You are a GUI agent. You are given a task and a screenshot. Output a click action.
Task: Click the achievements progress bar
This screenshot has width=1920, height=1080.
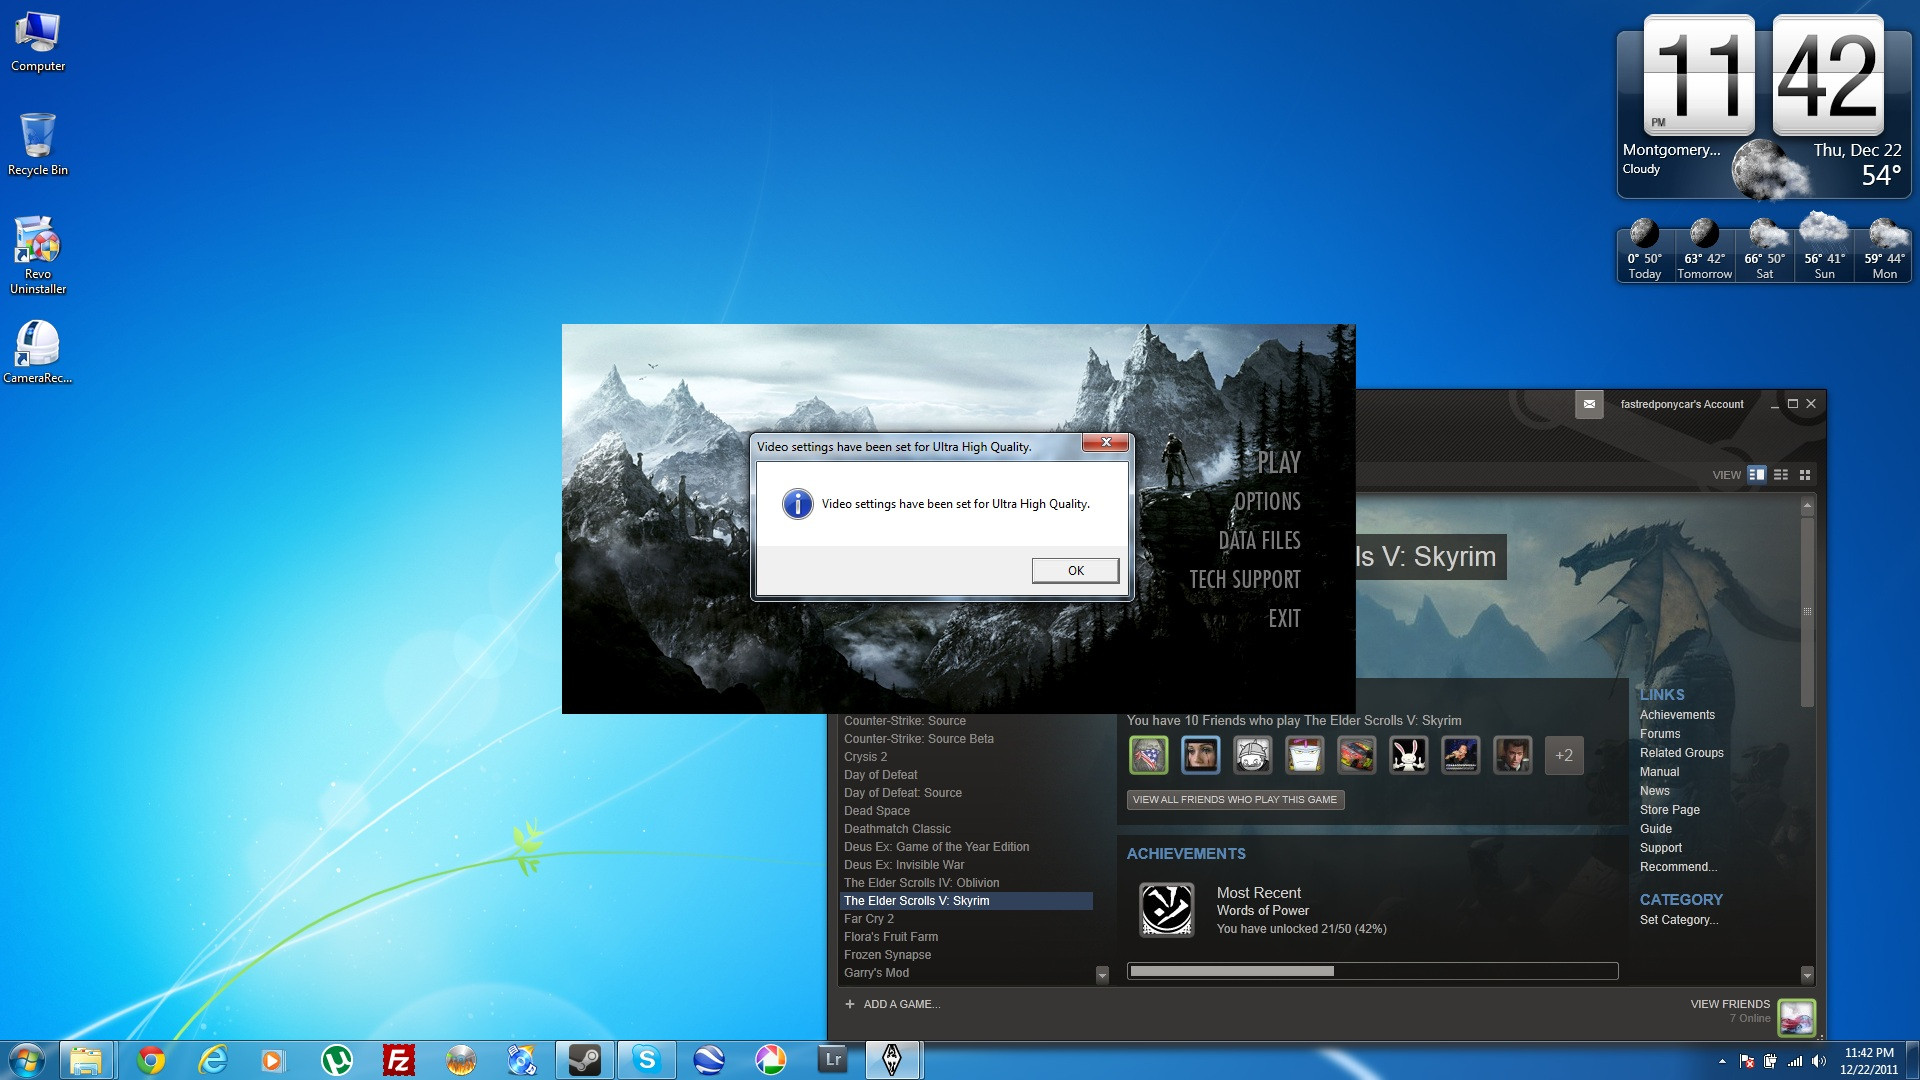pos(1371,971)
